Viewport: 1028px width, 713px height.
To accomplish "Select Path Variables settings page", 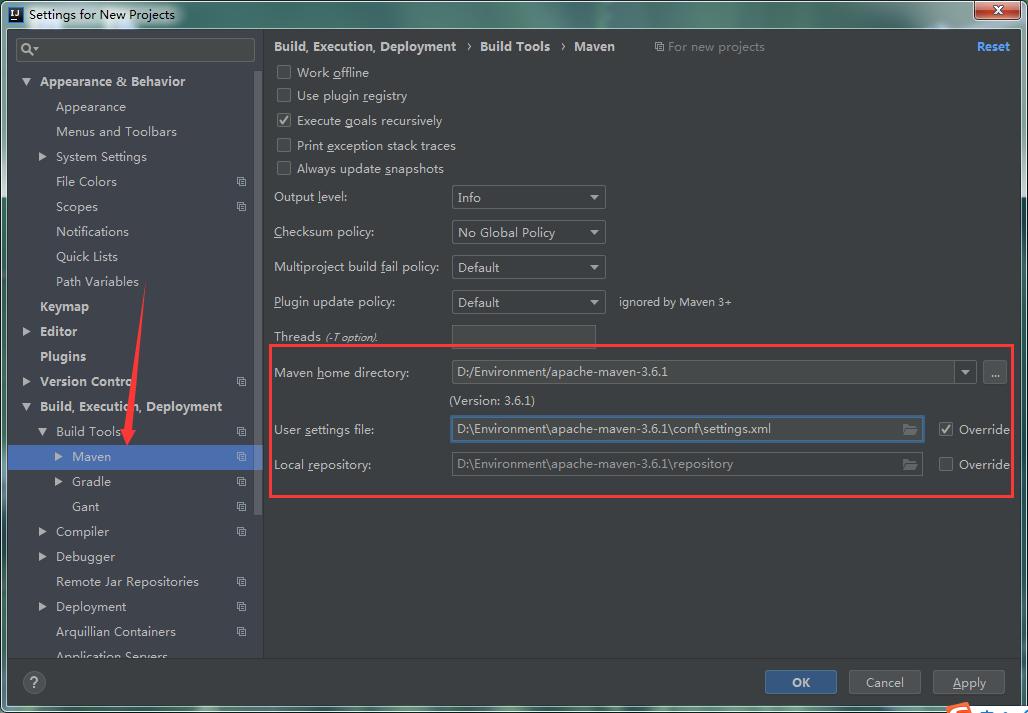I will (97, 281).
